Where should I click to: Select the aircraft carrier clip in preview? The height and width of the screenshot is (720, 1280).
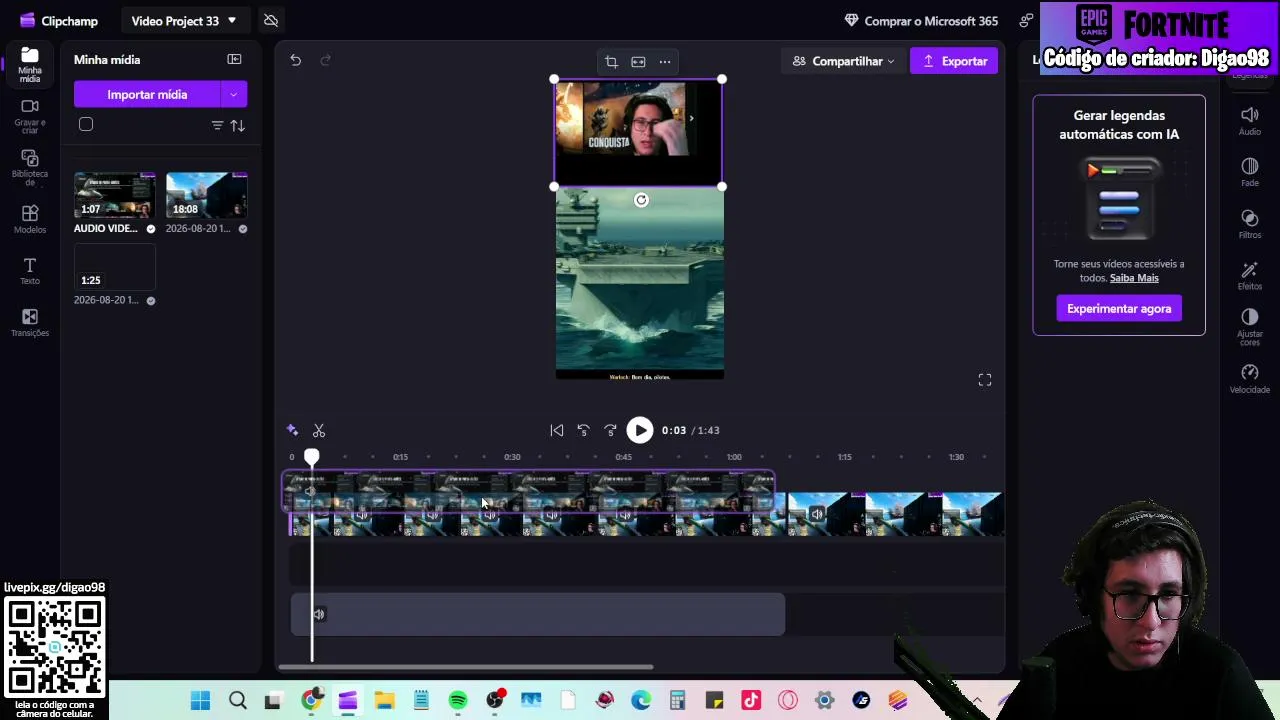click(x=640, y=284)
